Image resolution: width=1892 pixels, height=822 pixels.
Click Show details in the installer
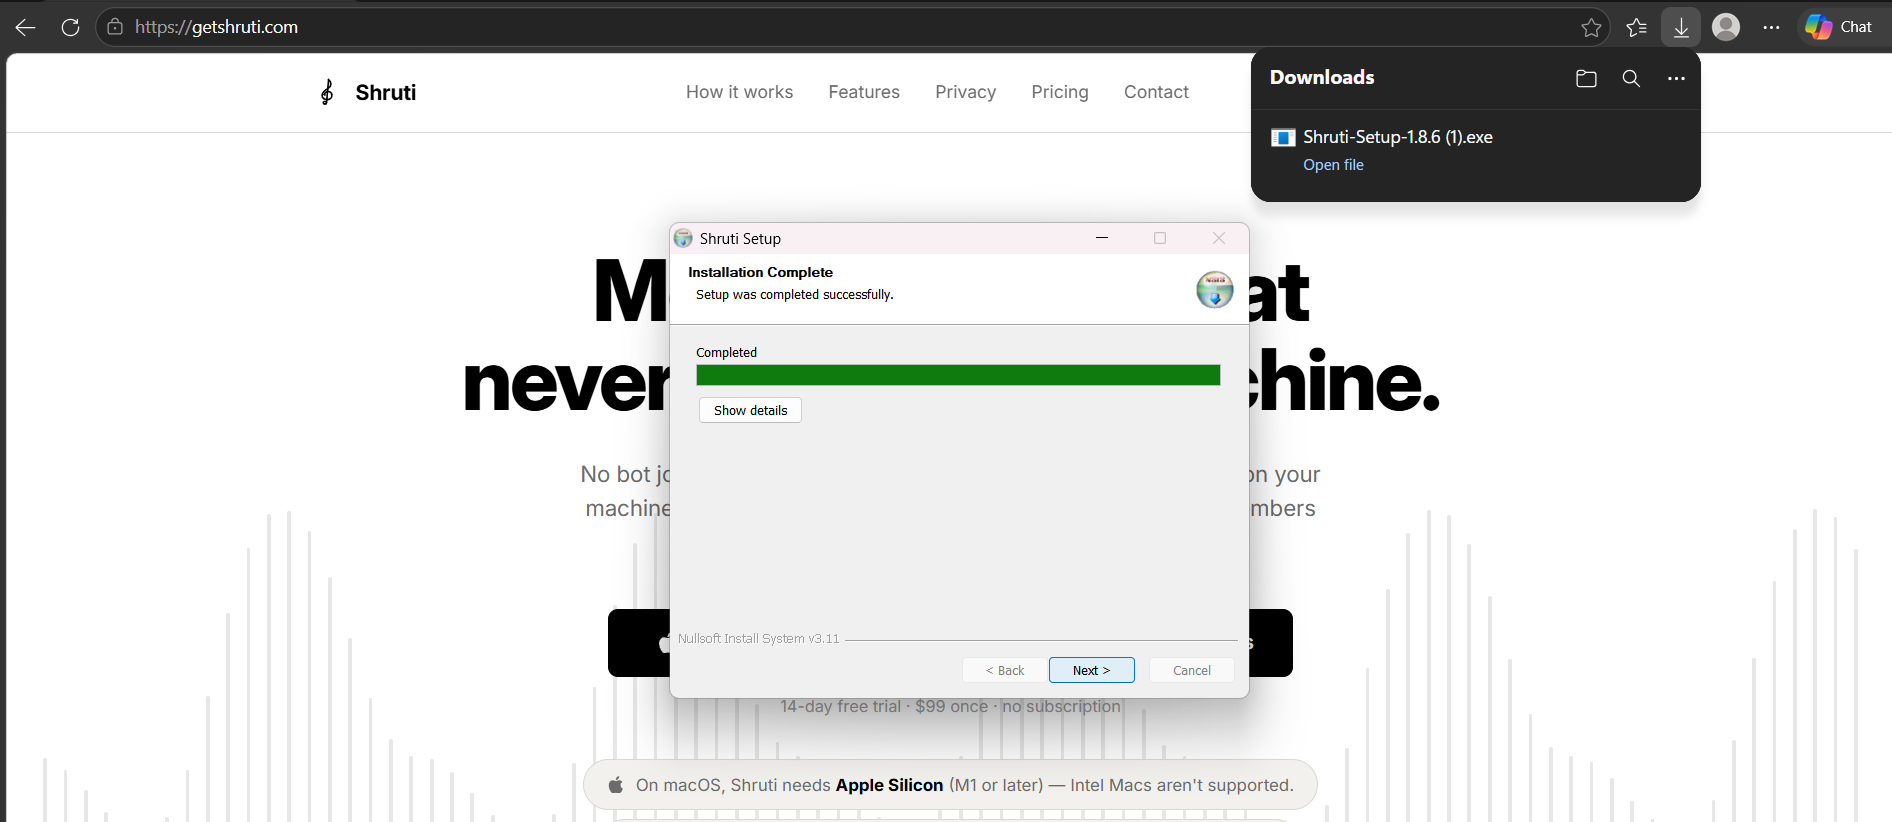[x=750, y=410]
